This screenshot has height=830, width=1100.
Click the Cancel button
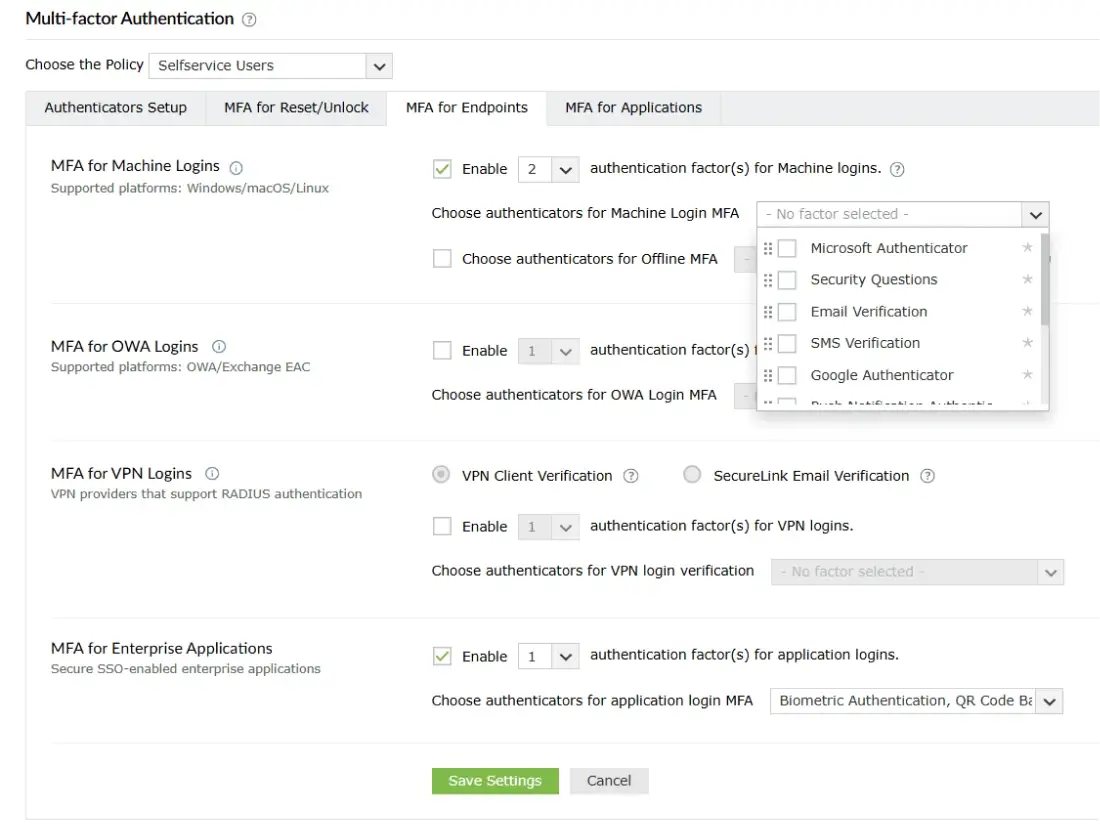click(x=609, y=781)
